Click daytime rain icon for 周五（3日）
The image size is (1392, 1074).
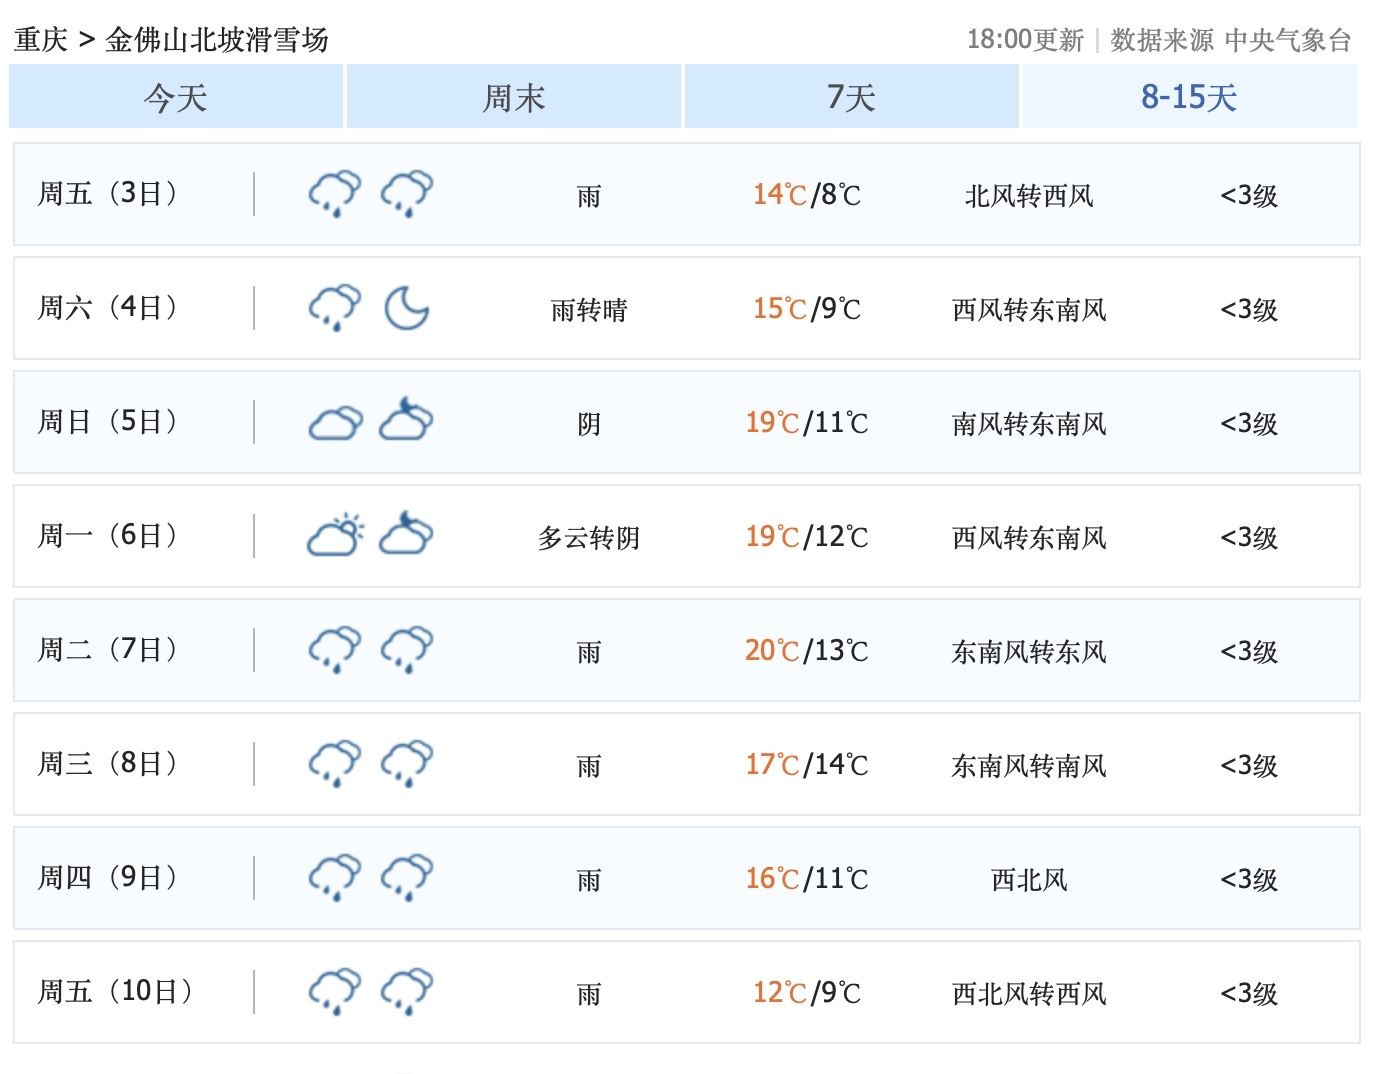(x=335, y=194)
